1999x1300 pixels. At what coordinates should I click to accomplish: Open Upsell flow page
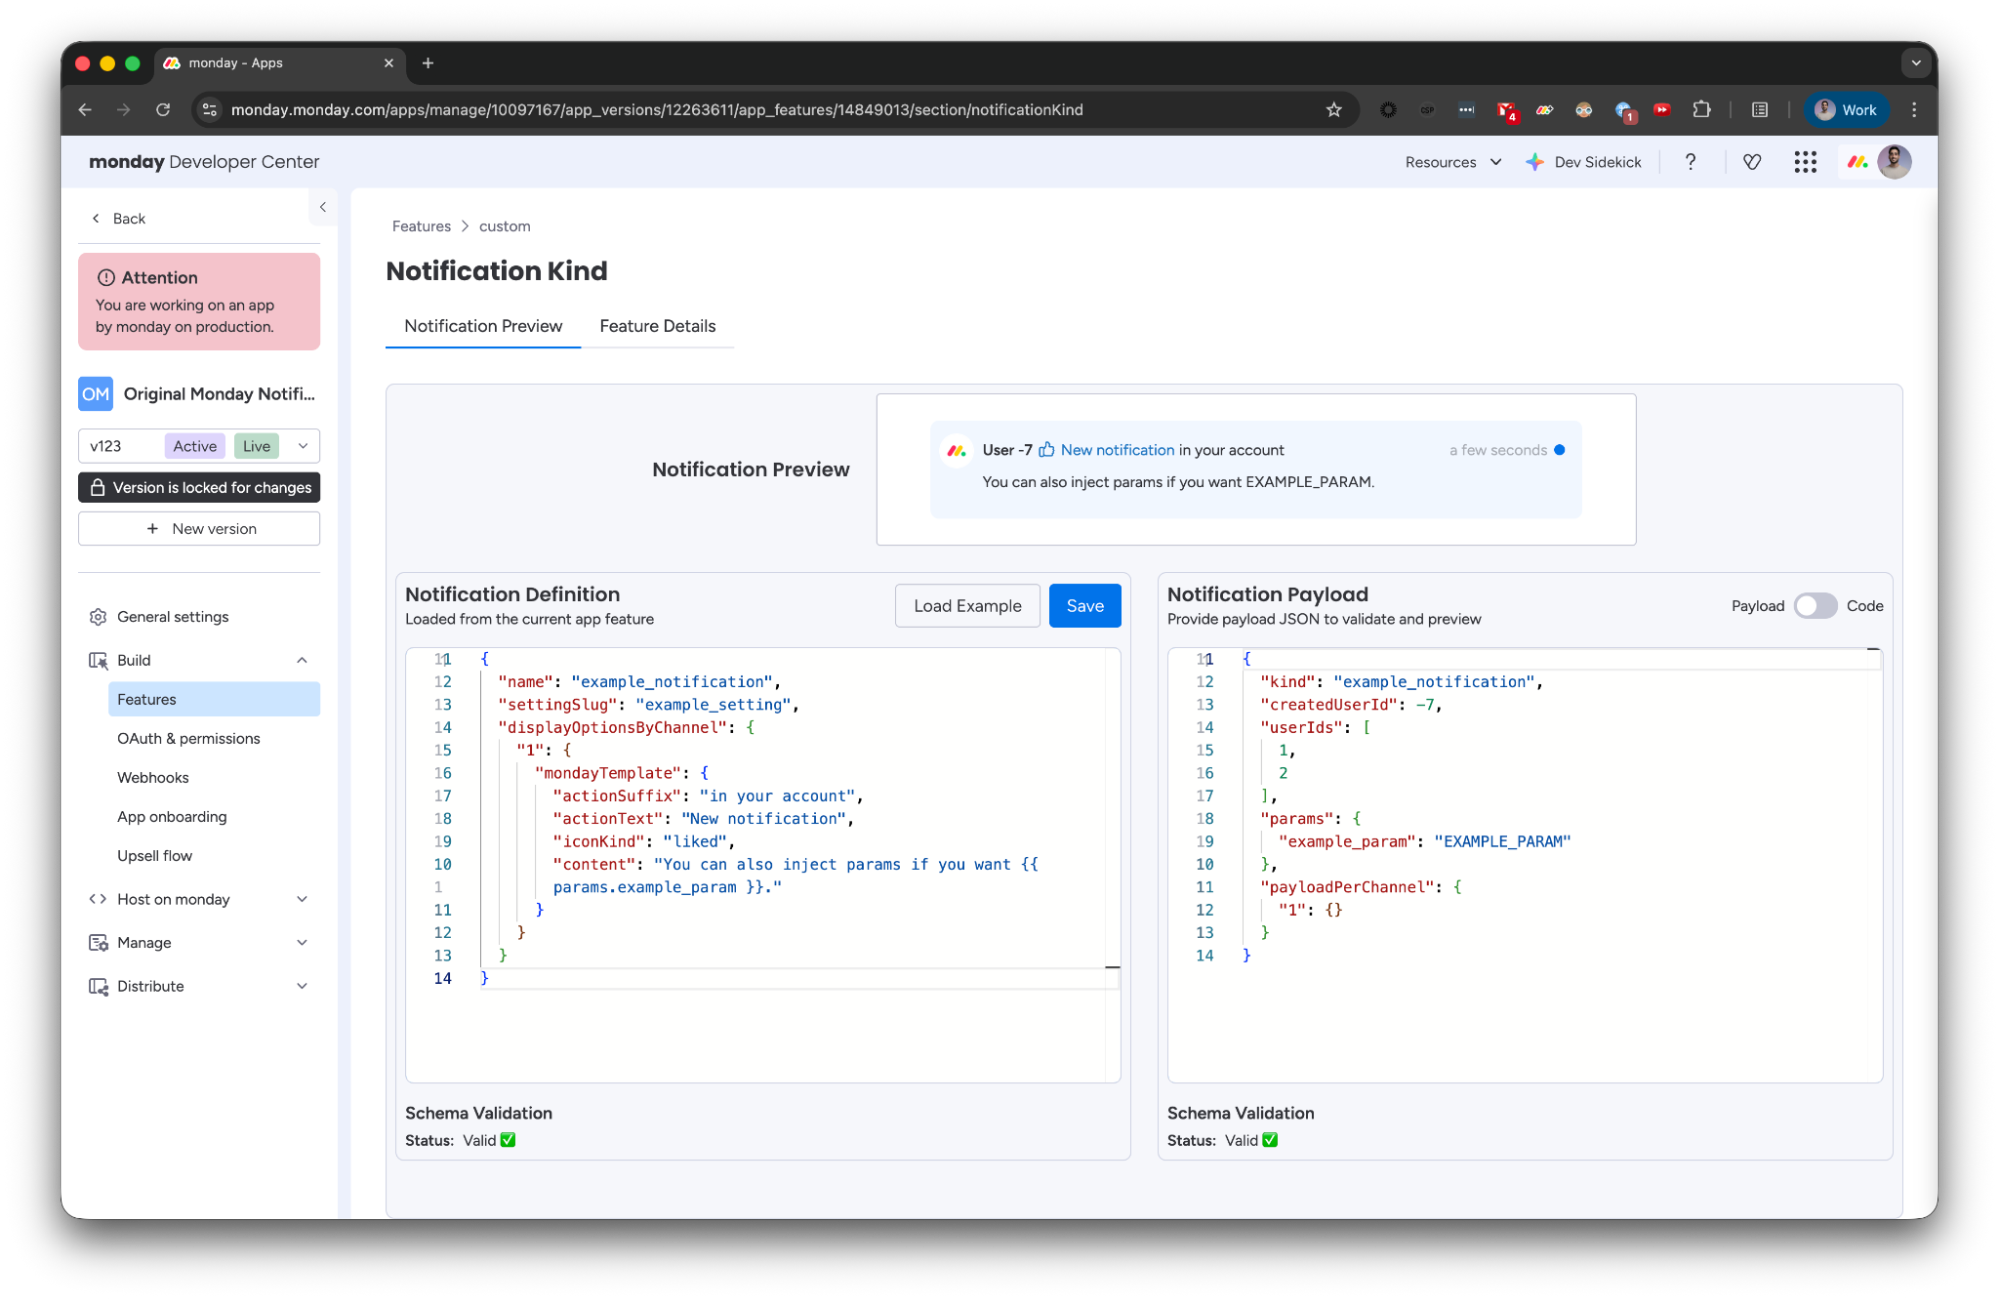155,856
